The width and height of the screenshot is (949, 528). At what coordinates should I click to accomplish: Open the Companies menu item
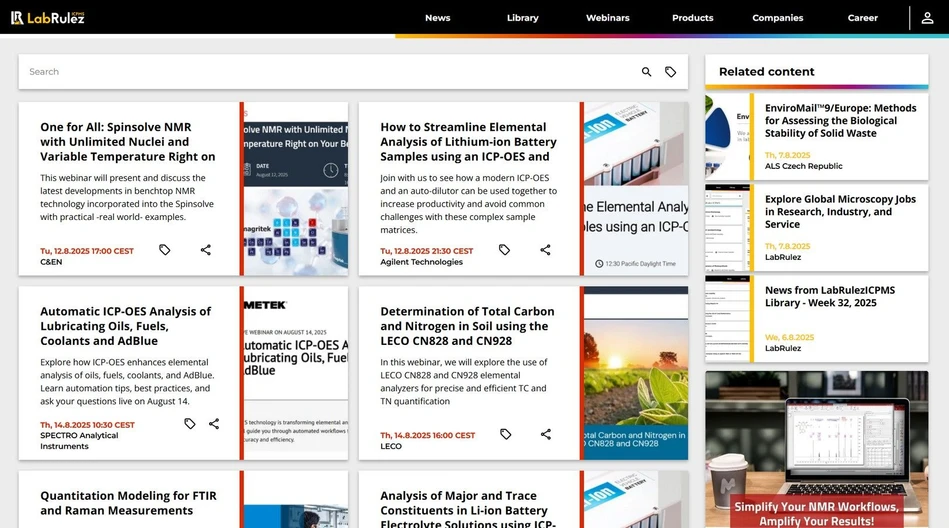click(x=777, y=18)
